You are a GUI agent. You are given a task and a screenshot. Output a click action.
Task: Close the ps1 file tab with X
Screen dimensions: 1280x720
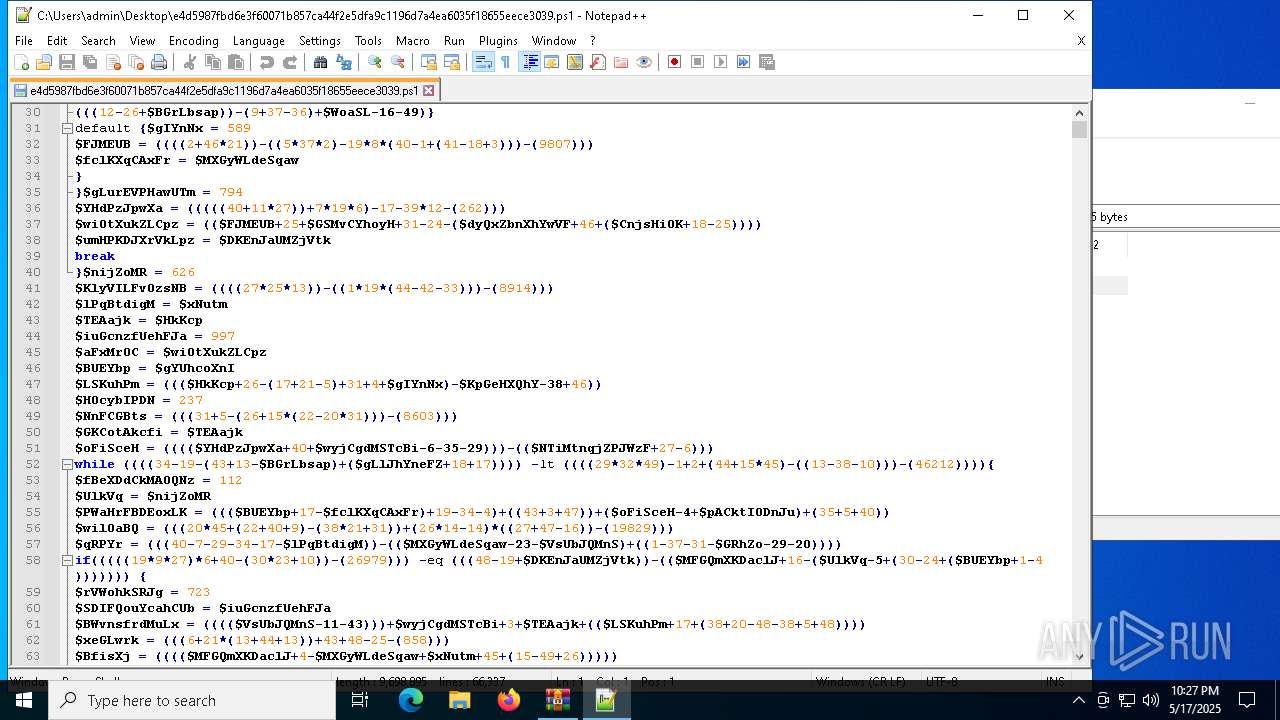click(428, 90)
